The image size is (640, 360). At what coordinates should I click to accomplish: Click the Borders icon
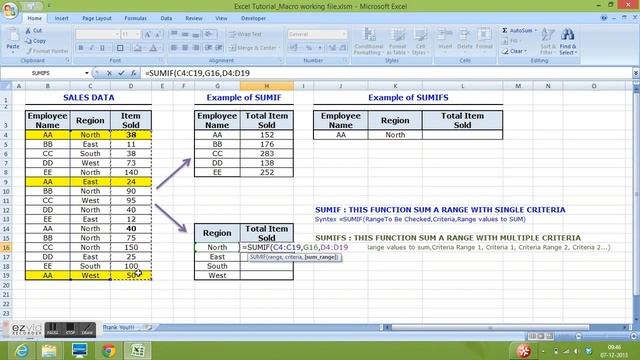[x=120, y=48]
